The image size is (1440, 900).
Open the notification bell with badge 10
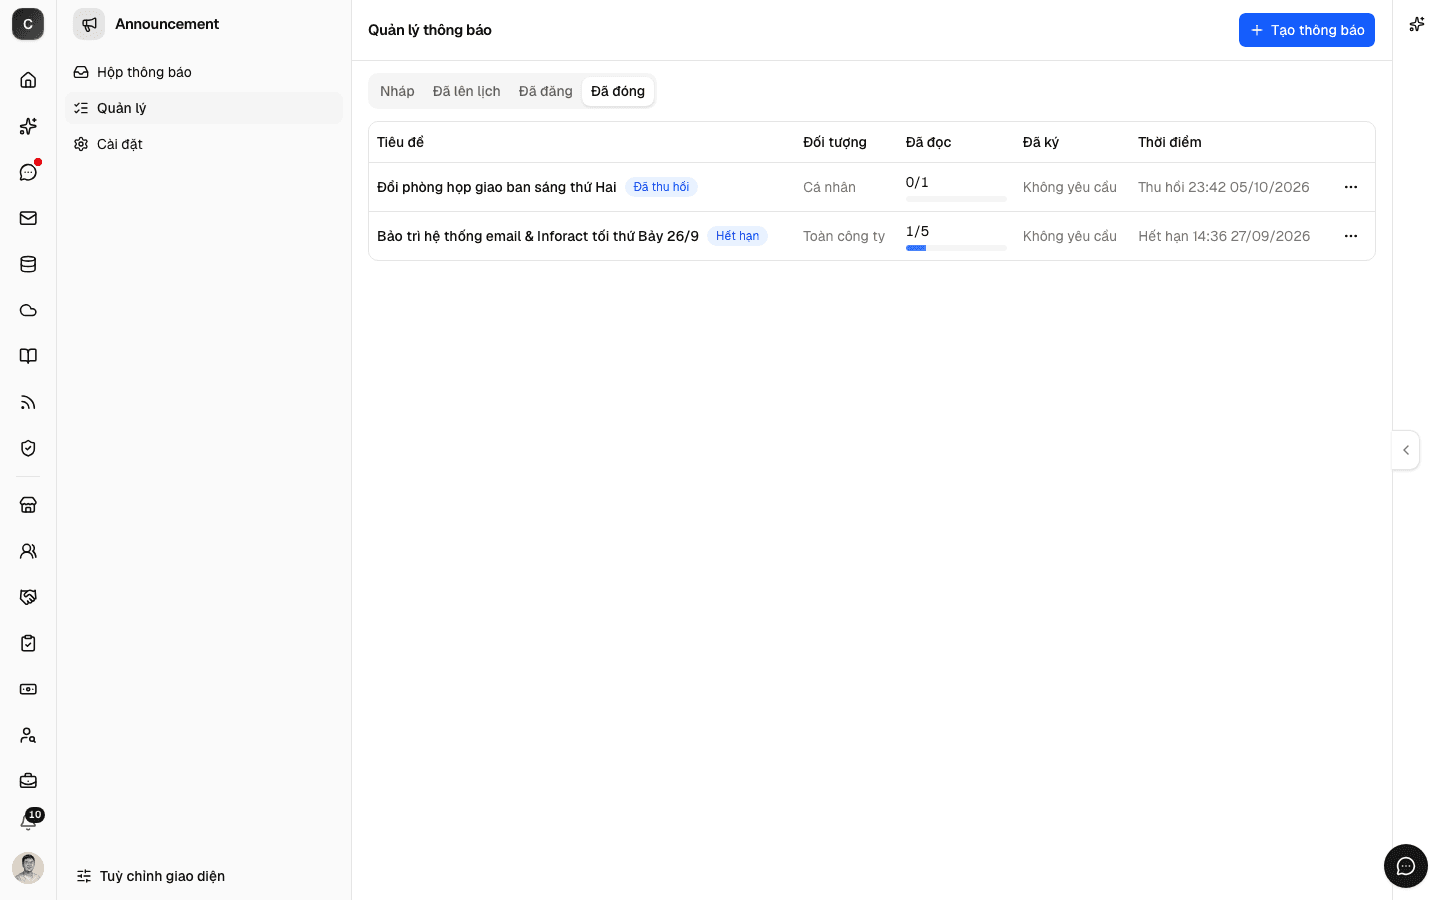tap(28, 822)
